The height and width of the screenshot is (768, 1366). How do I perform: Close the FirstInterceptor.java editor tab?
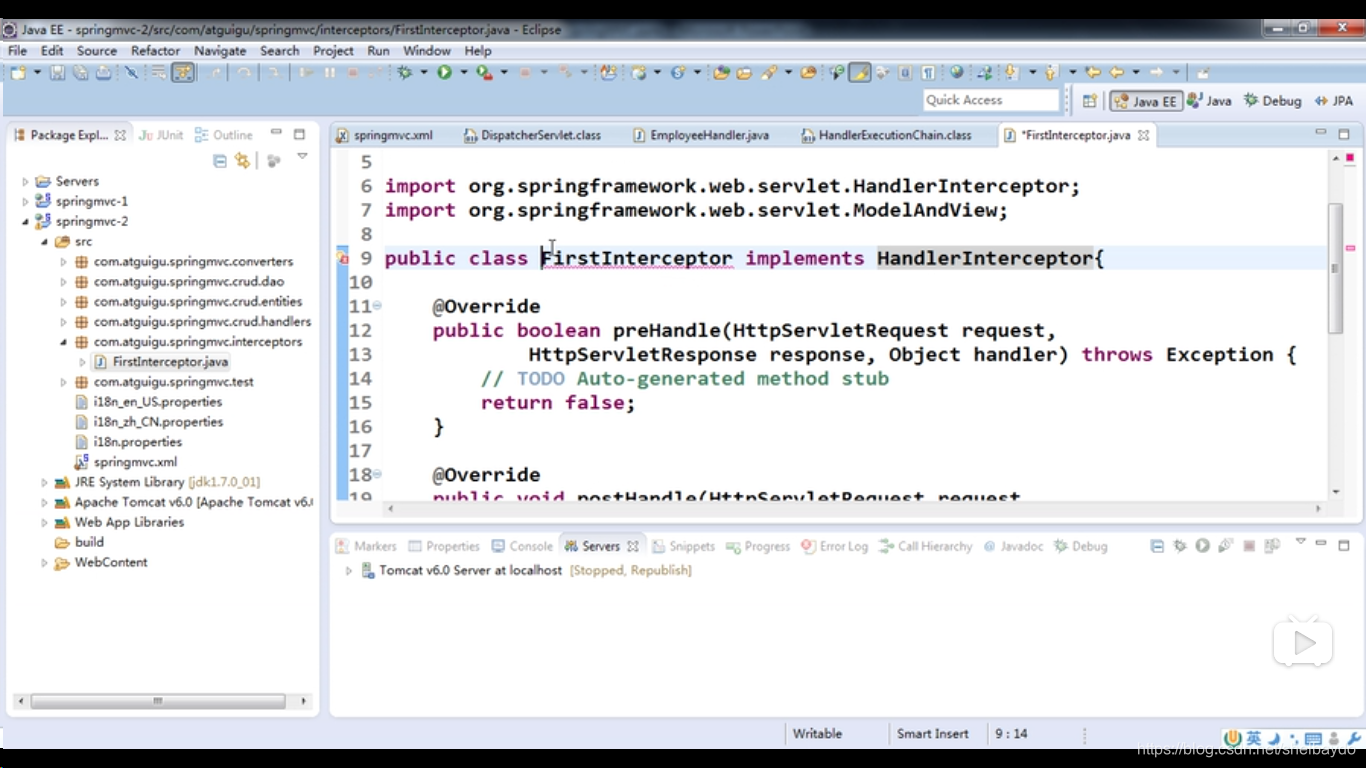pyautogui.click(x=1143, y=135)
